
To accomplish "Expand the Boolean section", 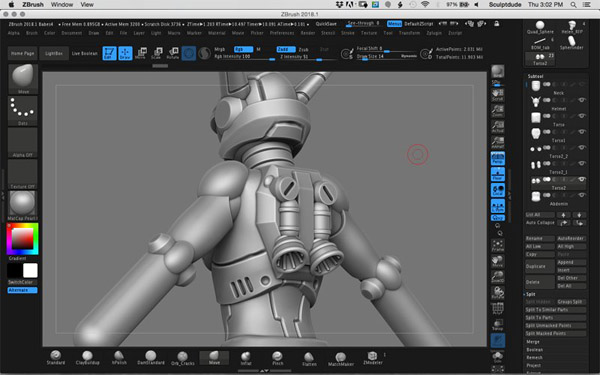I will coord(535,350).
